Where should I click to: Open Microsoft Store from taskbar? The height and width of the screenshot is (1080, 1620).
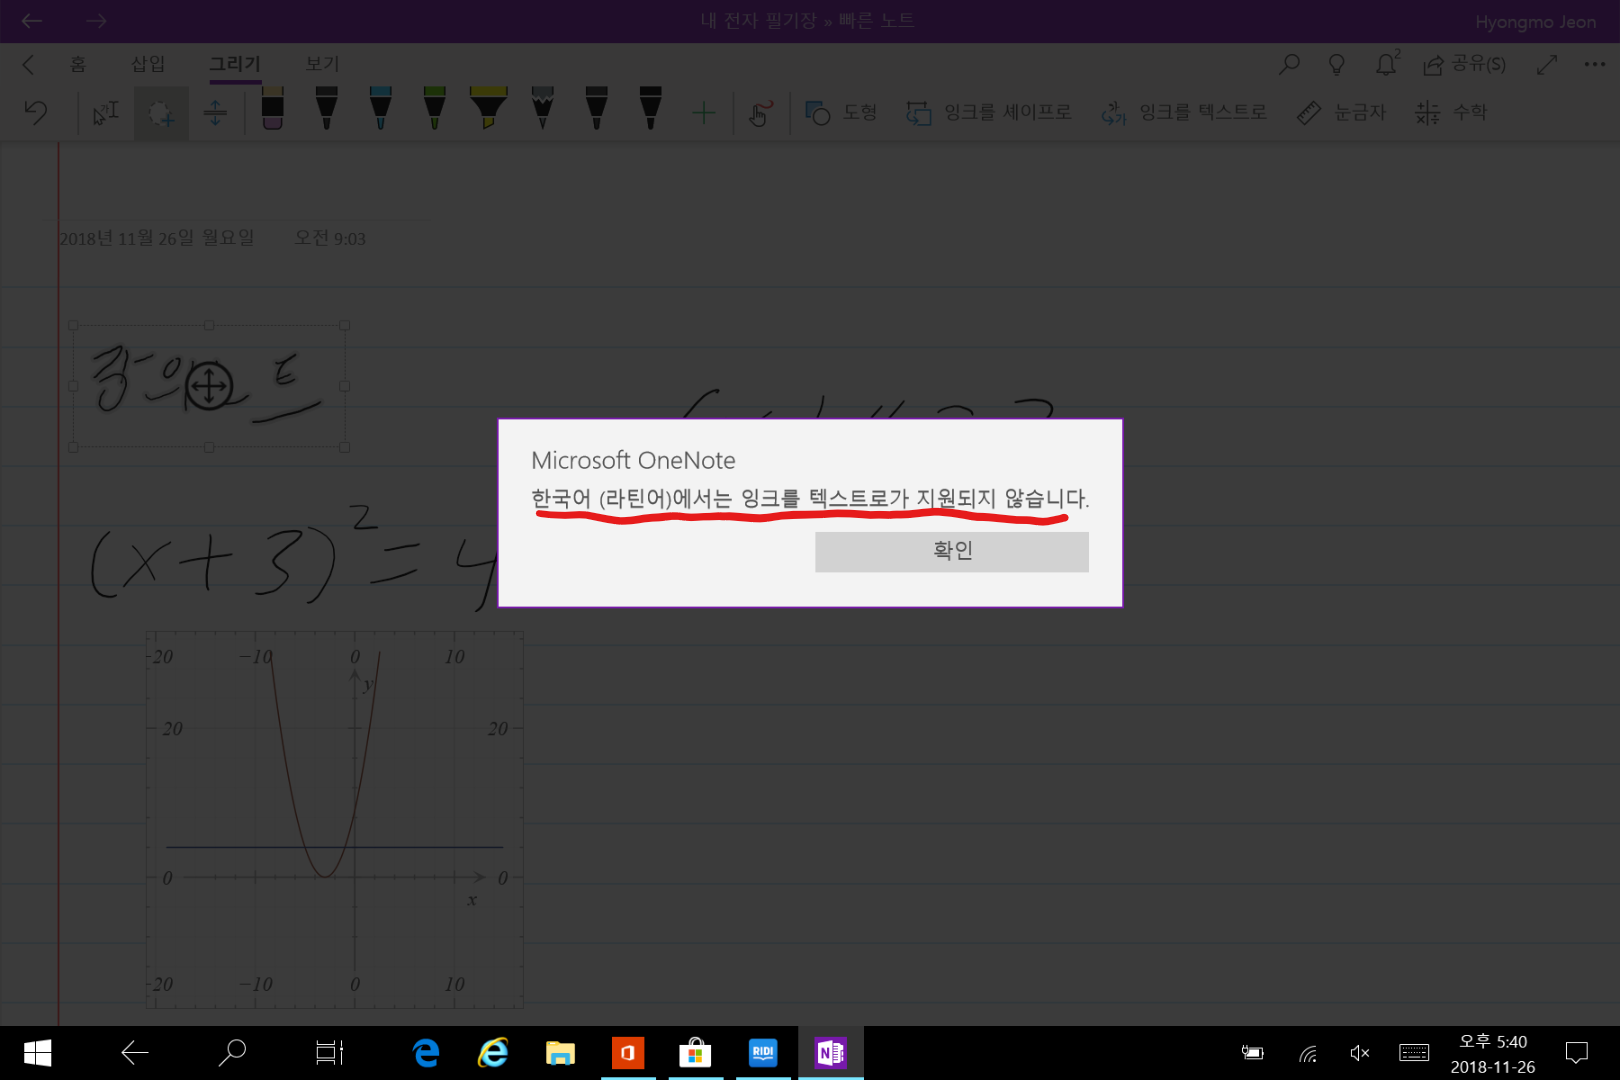tap(695, 1053)
